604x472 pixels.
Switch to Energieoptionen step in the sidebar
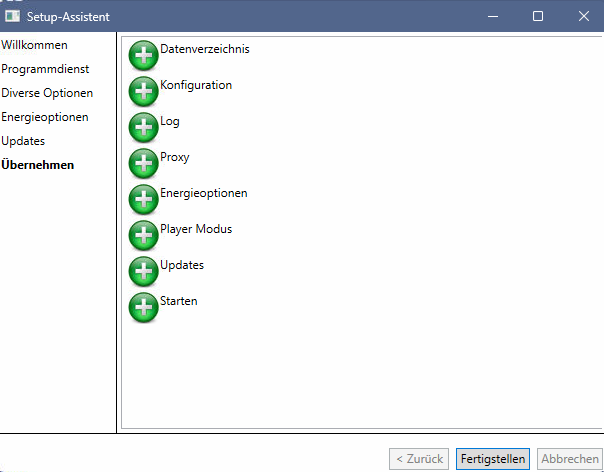point(45,117)
